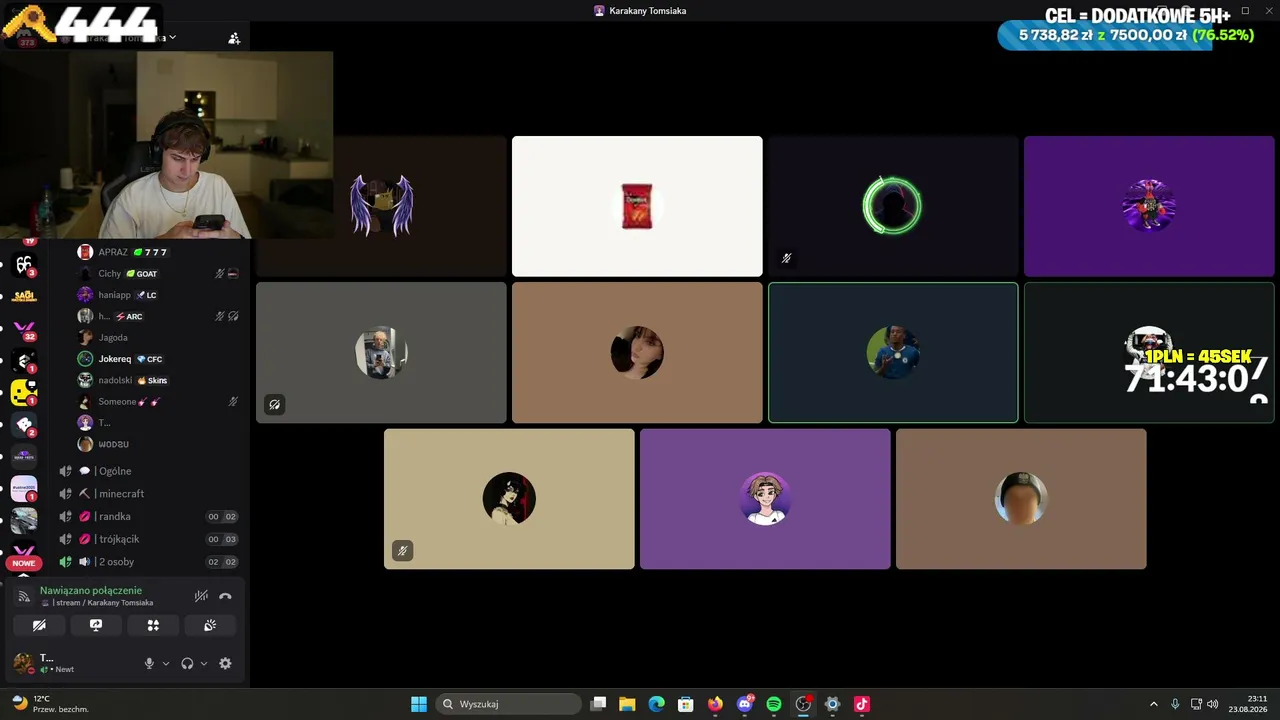Focus the beige tile with dark-haired avatar
Image resolution: width=1280 pixels, height=720 pixels.
tap(509, 499)
